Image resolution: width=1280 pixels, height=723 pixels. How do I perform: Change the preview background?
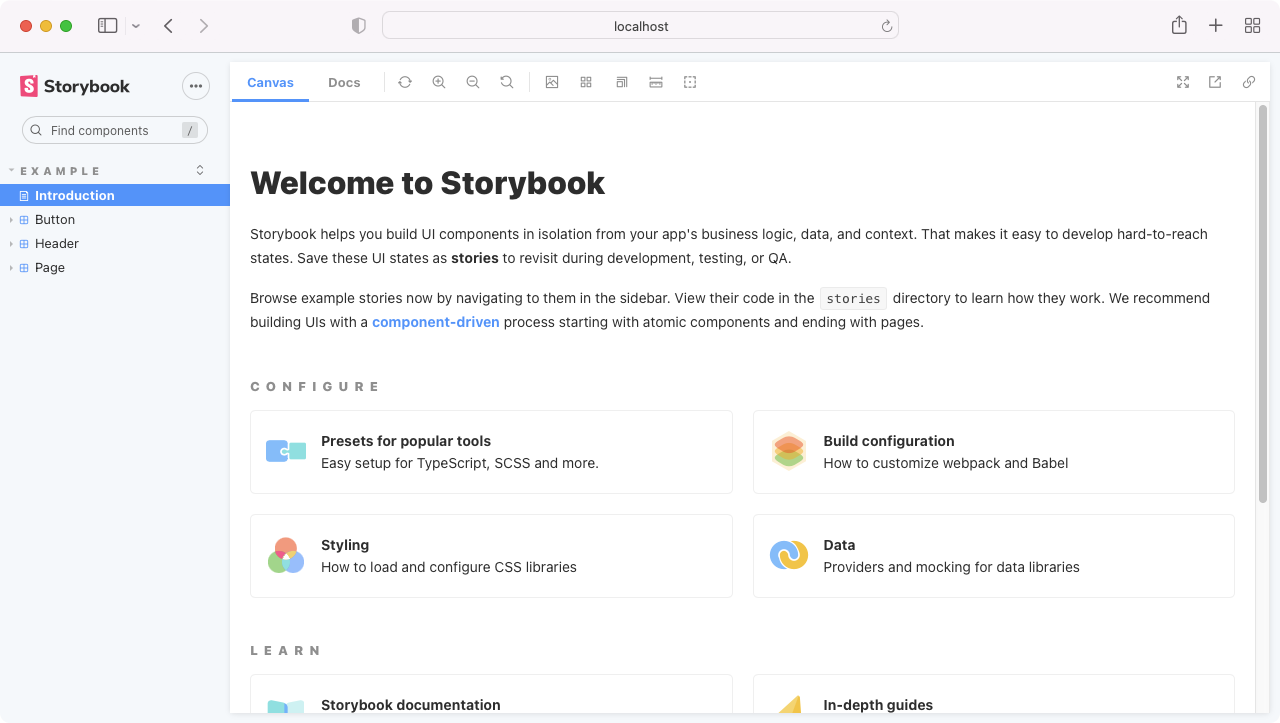[x=552, y=82]
